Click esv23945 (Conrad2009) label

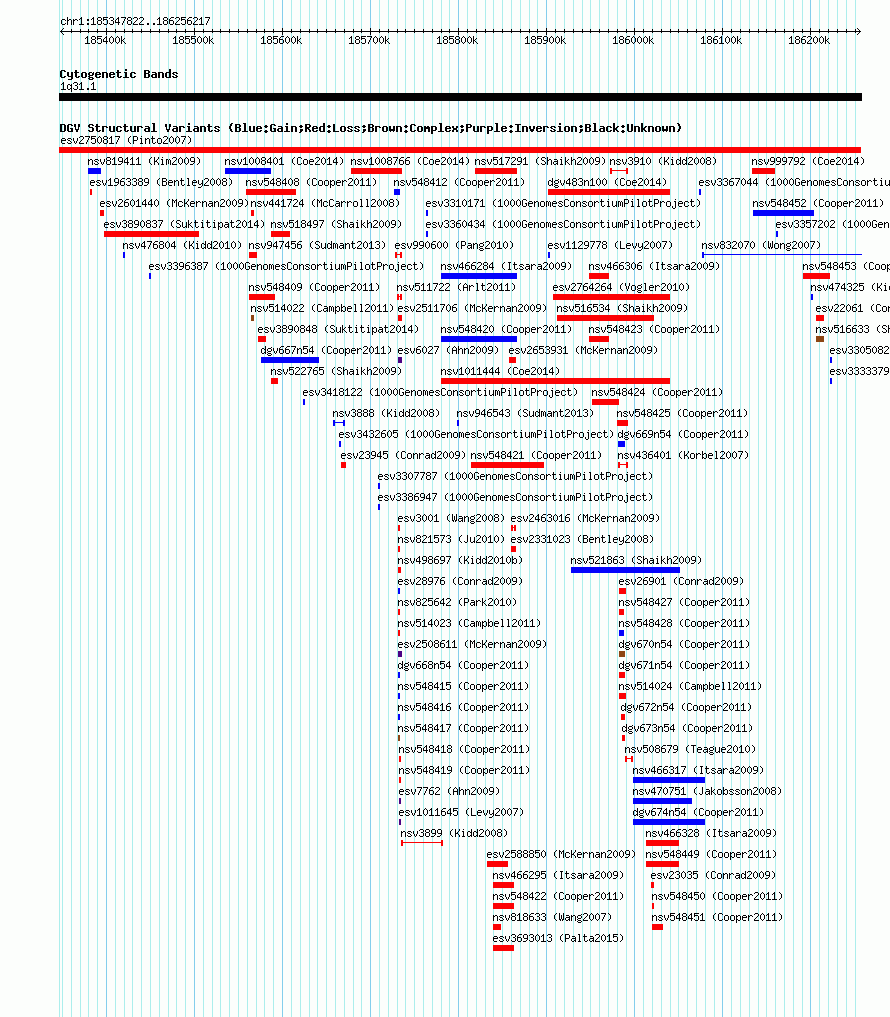click(403, 455)
